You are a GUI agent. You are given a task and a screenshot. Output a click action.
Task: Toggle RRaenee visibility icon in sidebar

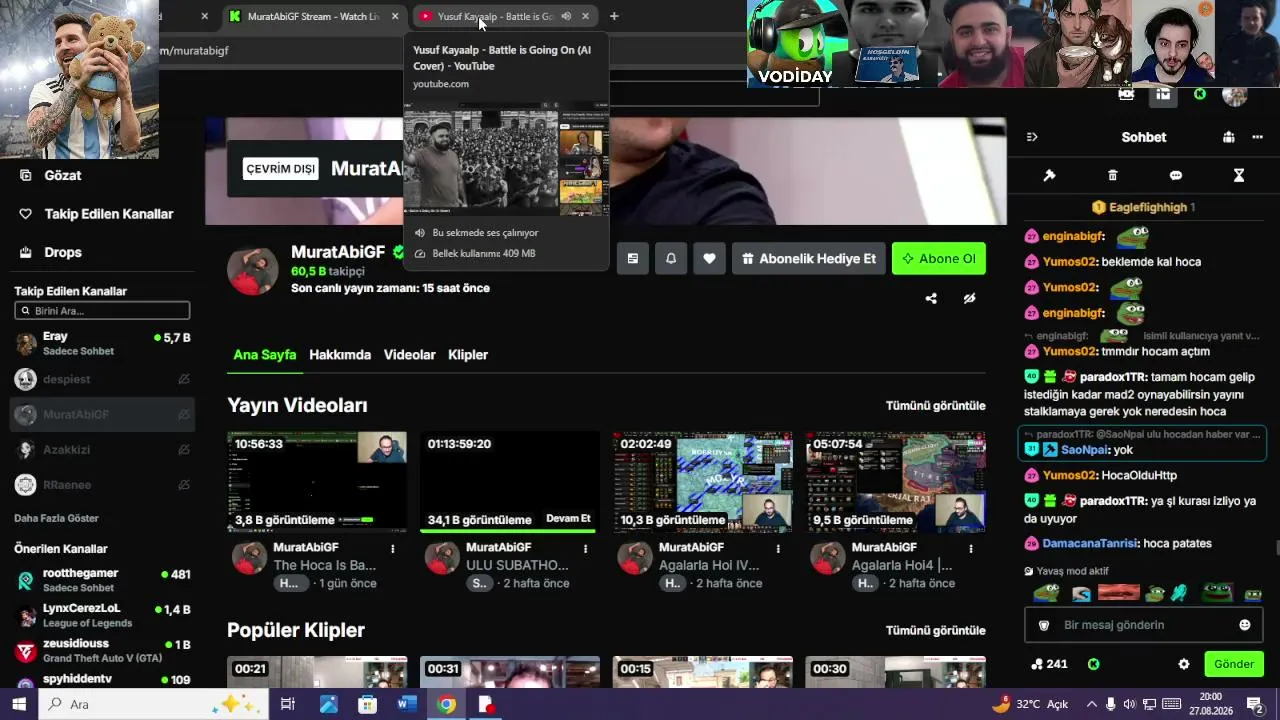tap(184, 485)
